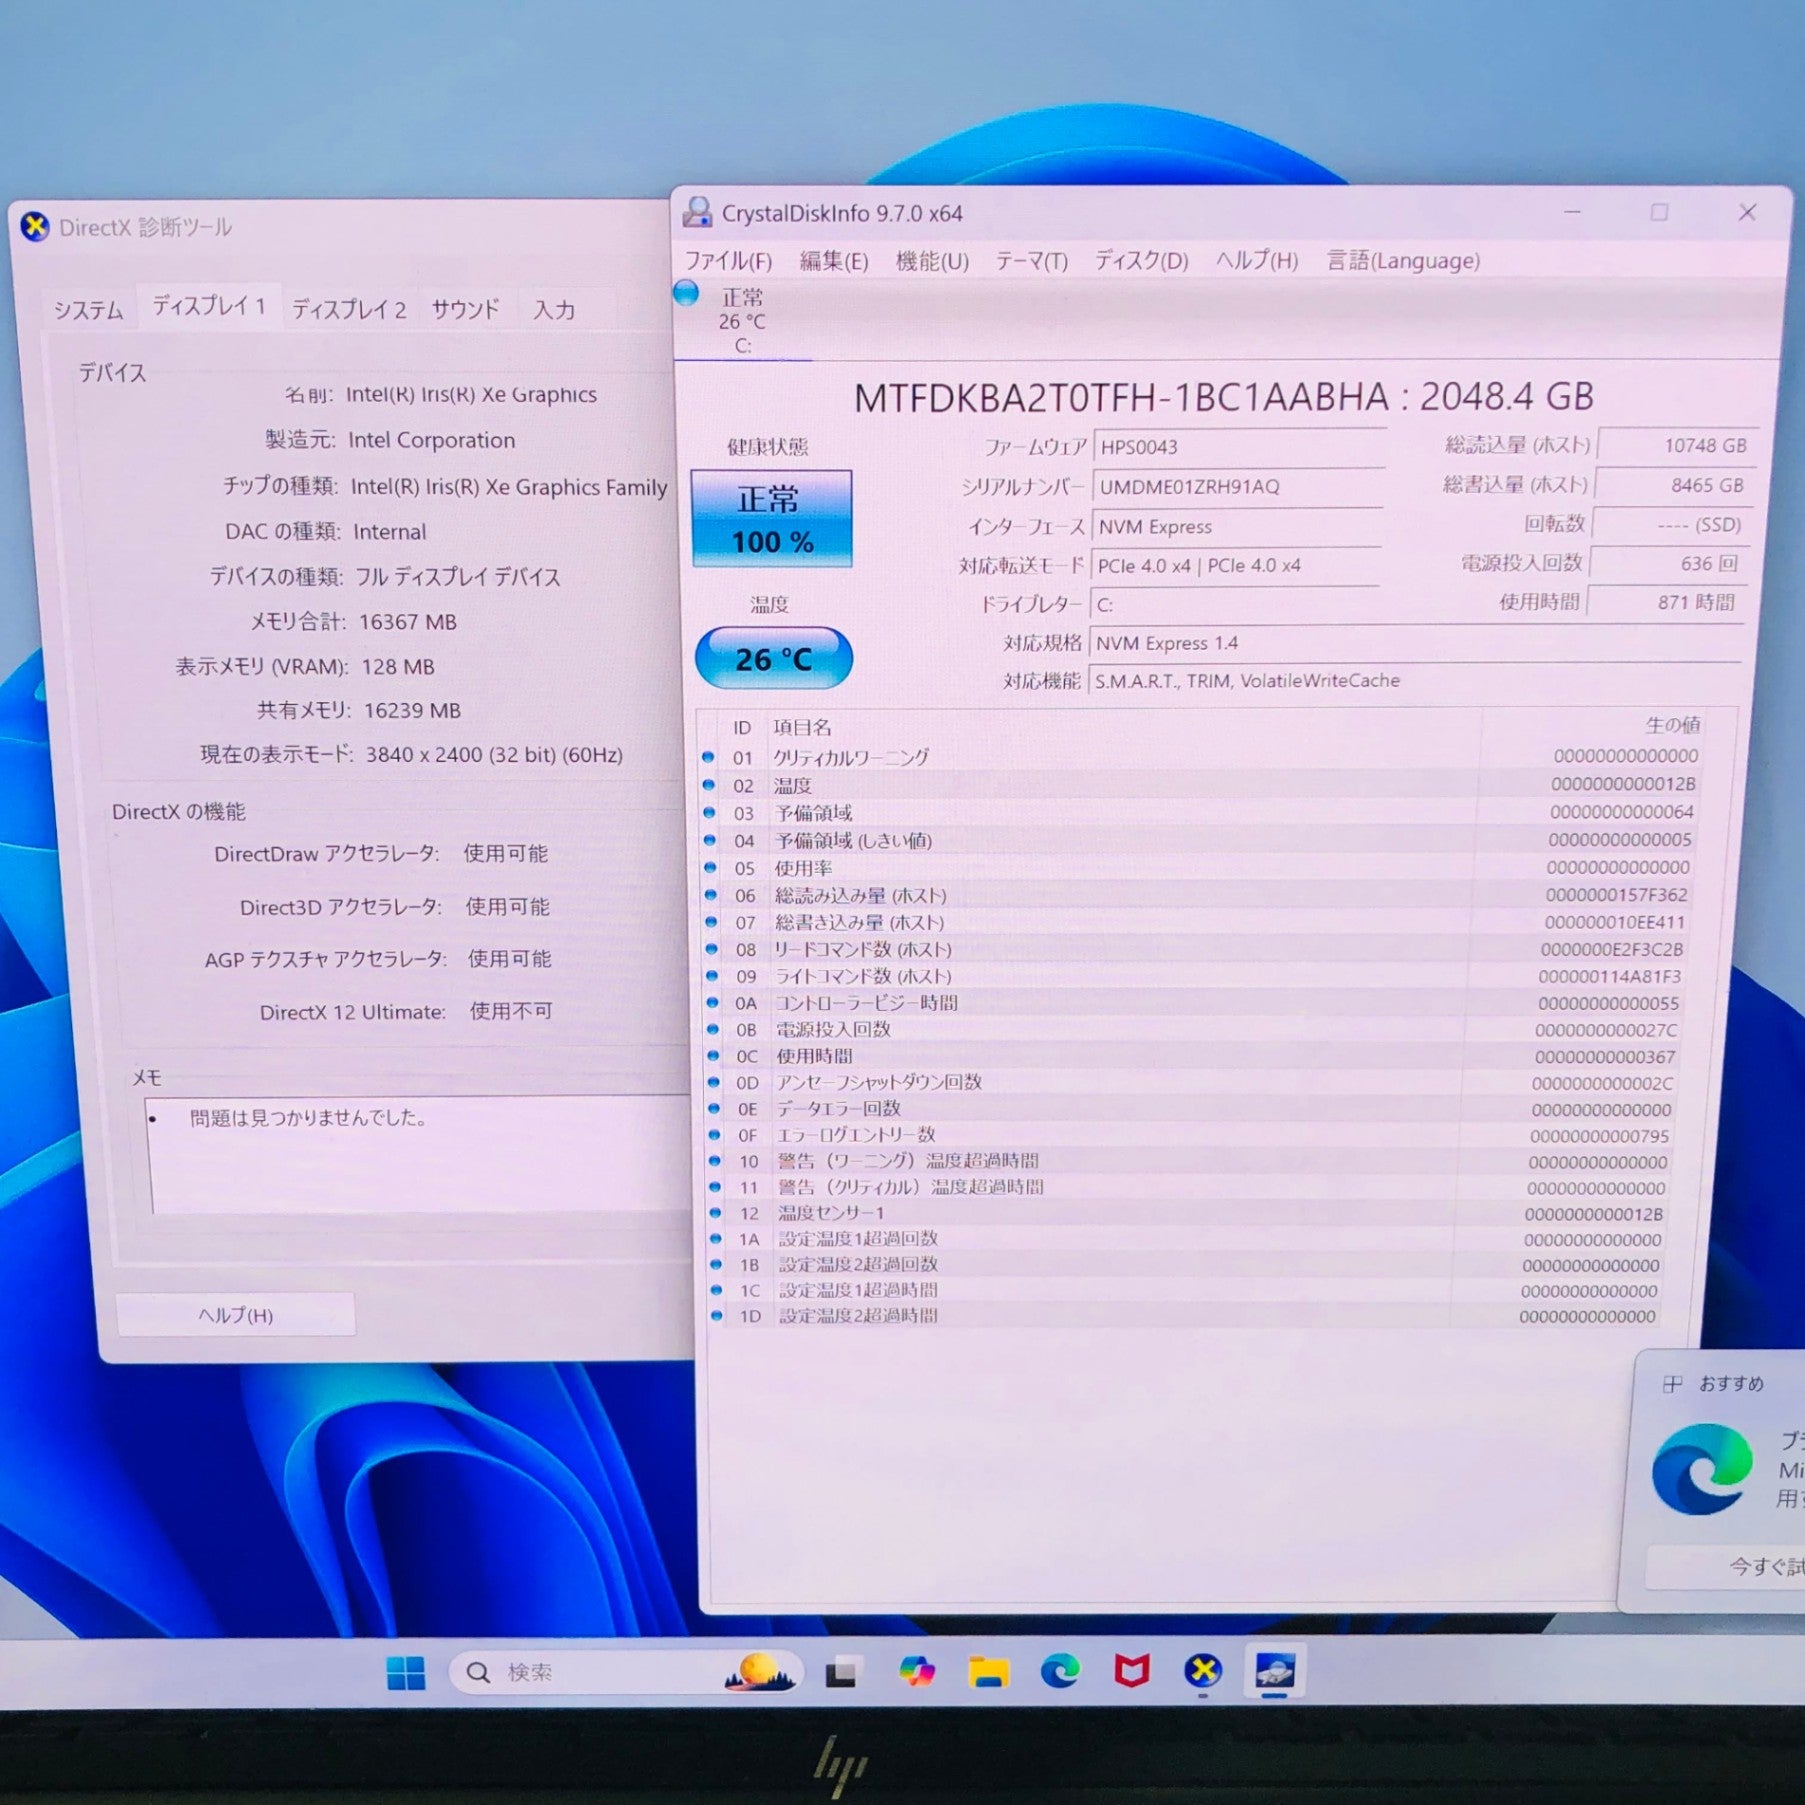
Task: Click the CrystalDiskInfo taskbar icon
Action: 1274,1670
